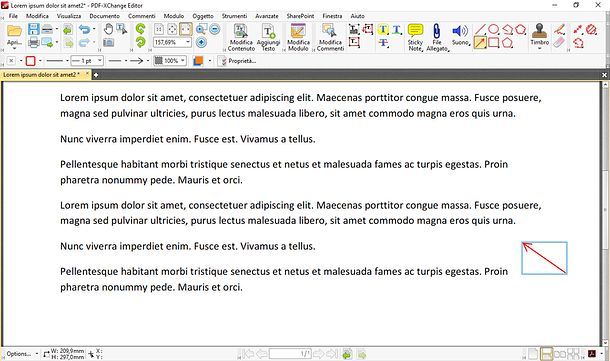Toggle the single page continuous layout
The height and width of the screenshot is (361, 610).
pyautogui.click(x=547, y=354)
